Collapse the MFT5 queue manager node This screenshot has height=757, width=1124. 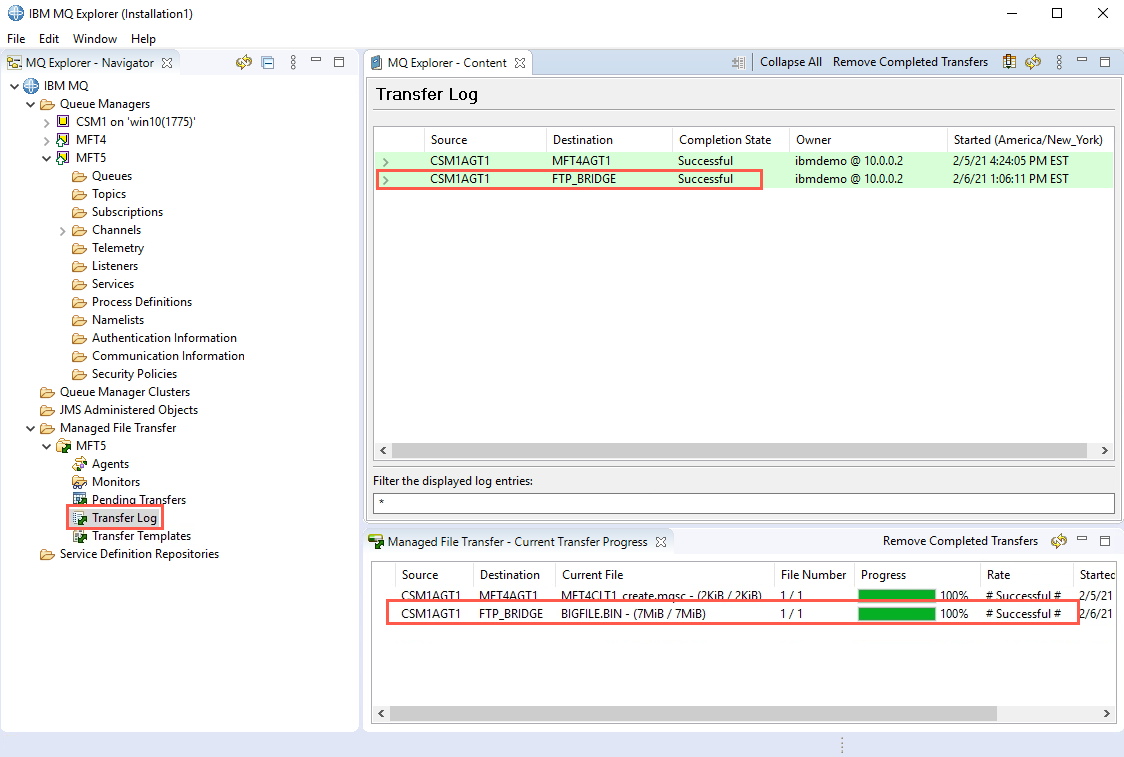[47, 158]
